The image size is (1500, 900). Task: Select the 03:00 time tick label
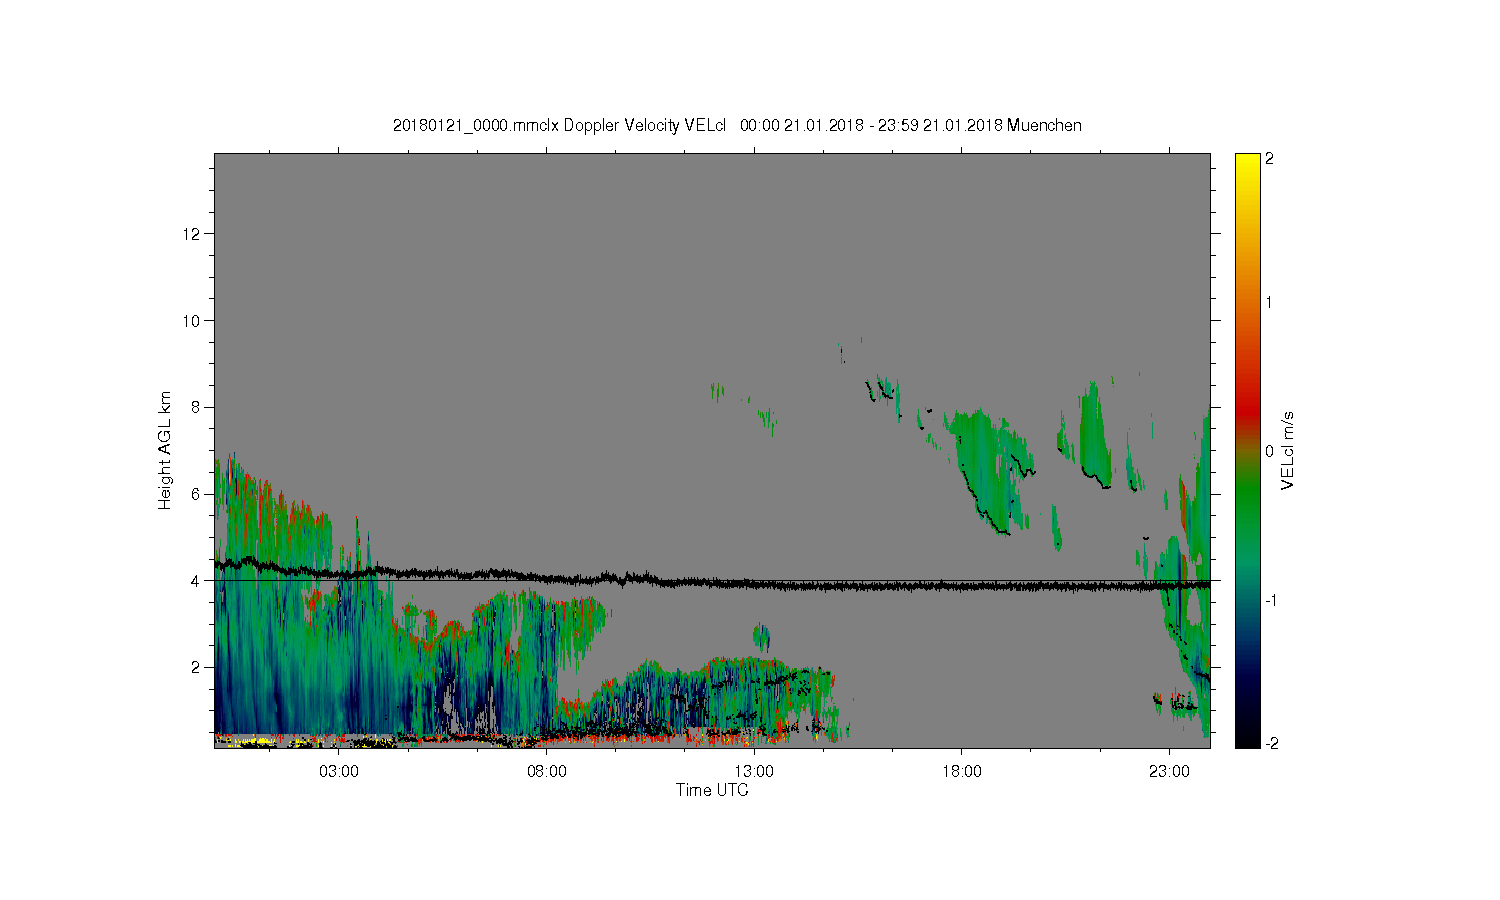(x=339, y=772)
